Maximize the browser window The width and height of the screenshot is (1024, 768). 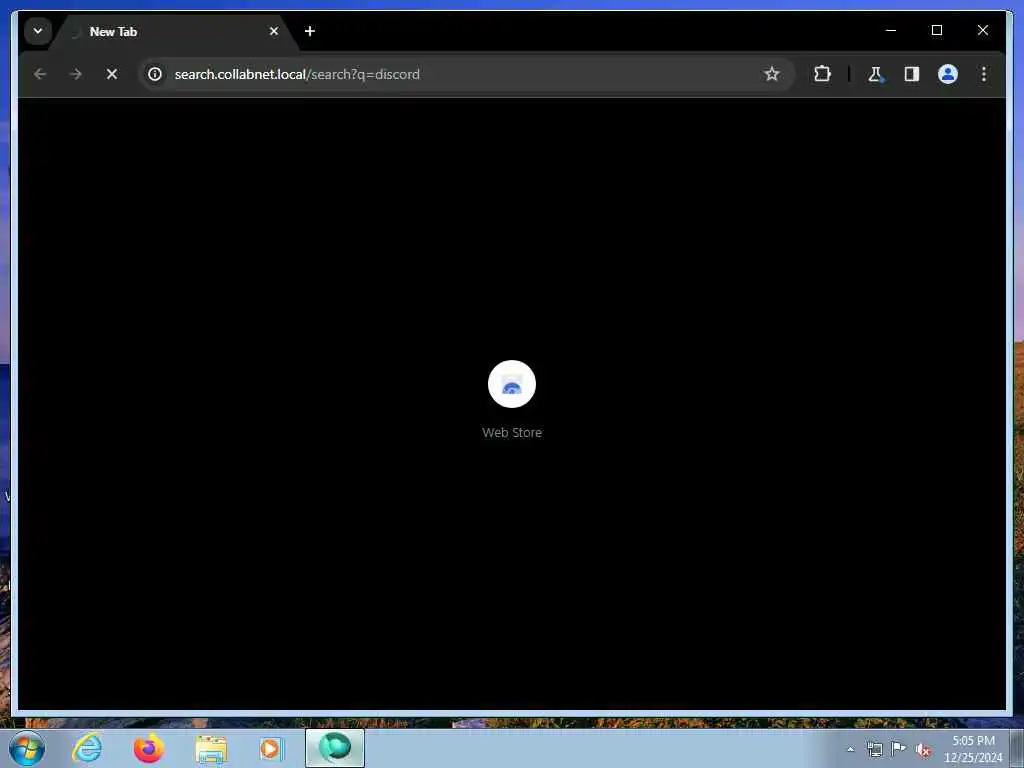936,31
